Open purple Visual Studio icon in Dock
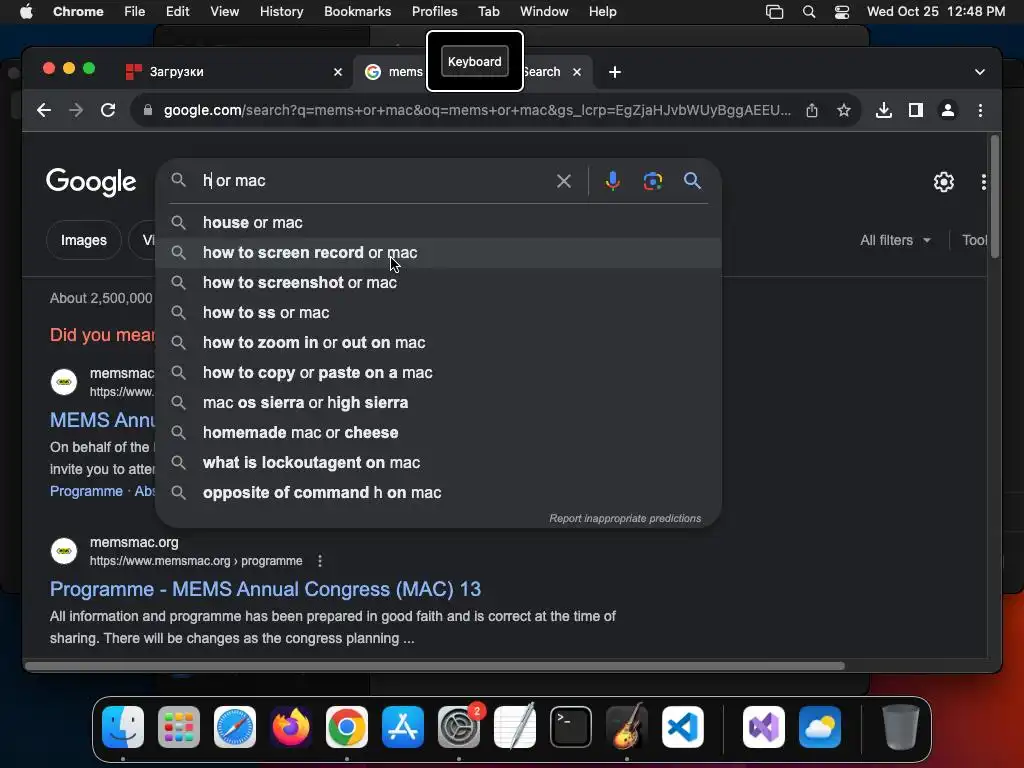Viewport: 1024px width, 768px height. 763,727
